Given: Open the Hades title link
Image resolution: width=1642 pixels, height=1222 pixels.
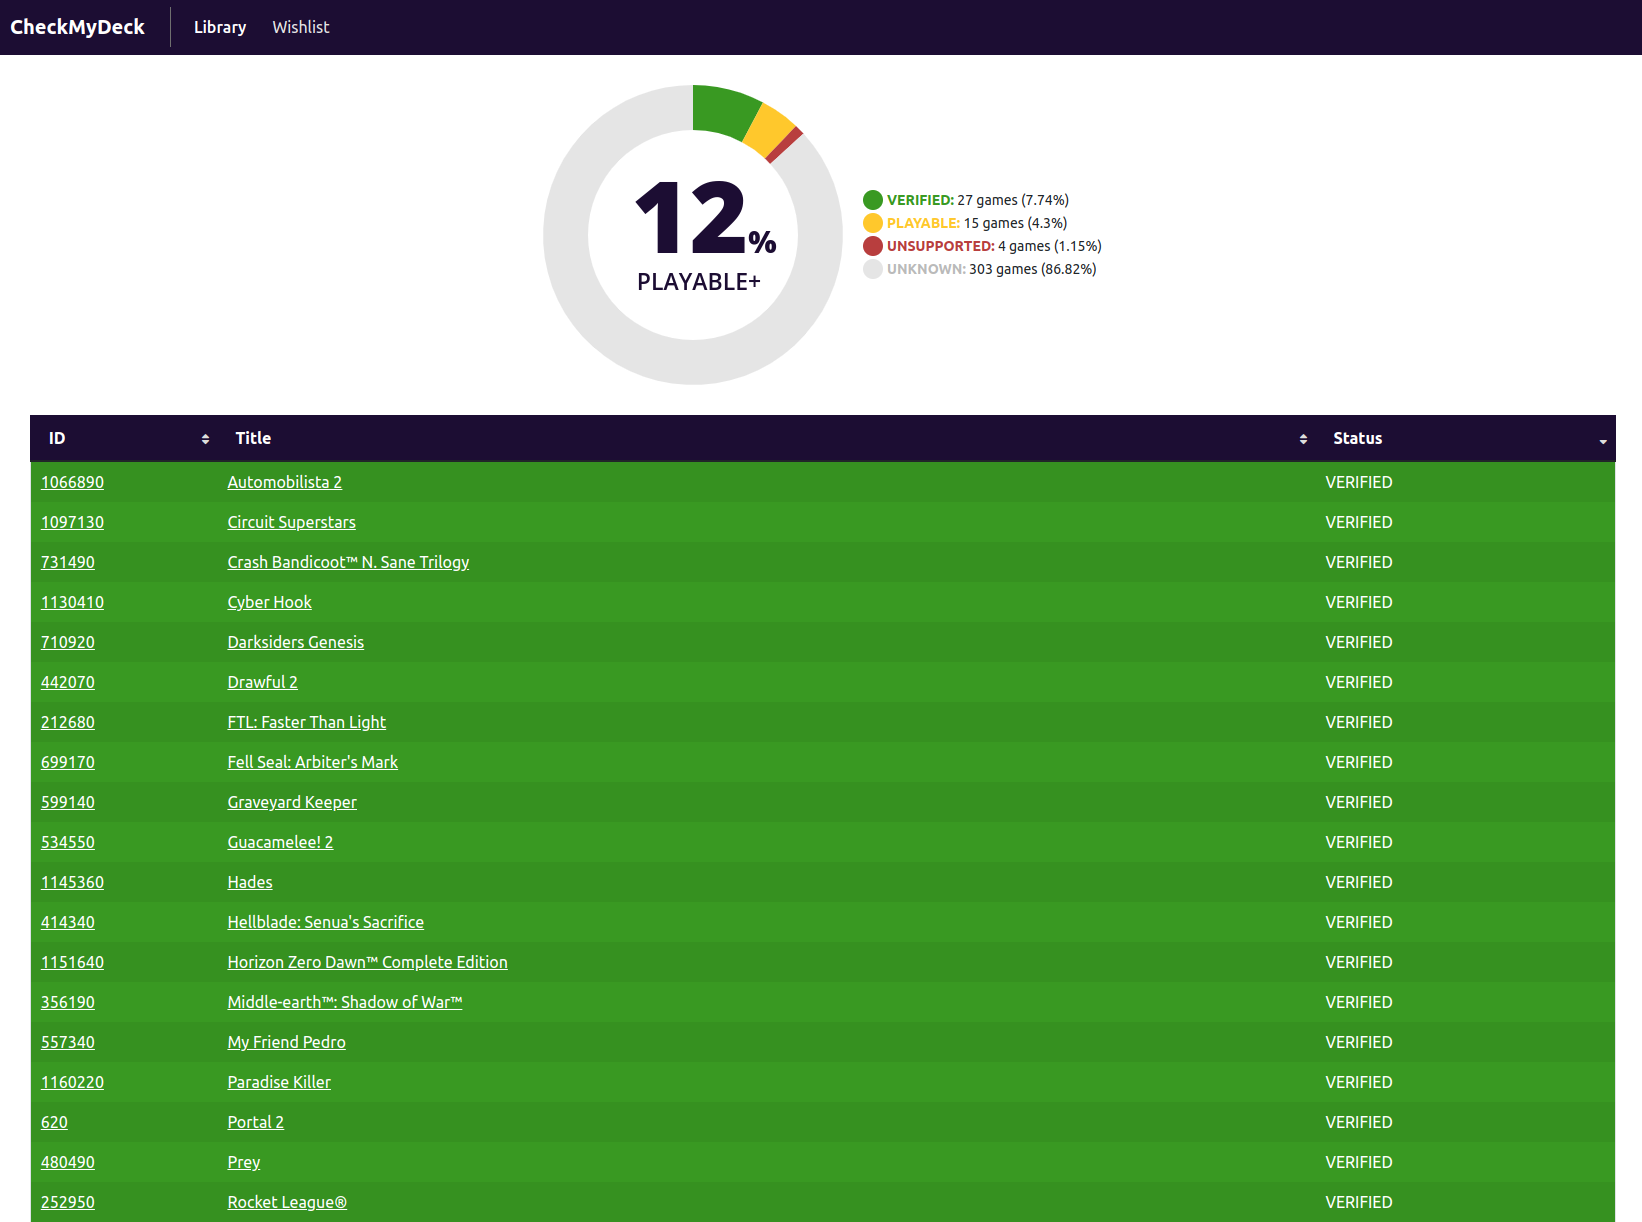Looking at the screenshot, I should [x=250, y=882].
